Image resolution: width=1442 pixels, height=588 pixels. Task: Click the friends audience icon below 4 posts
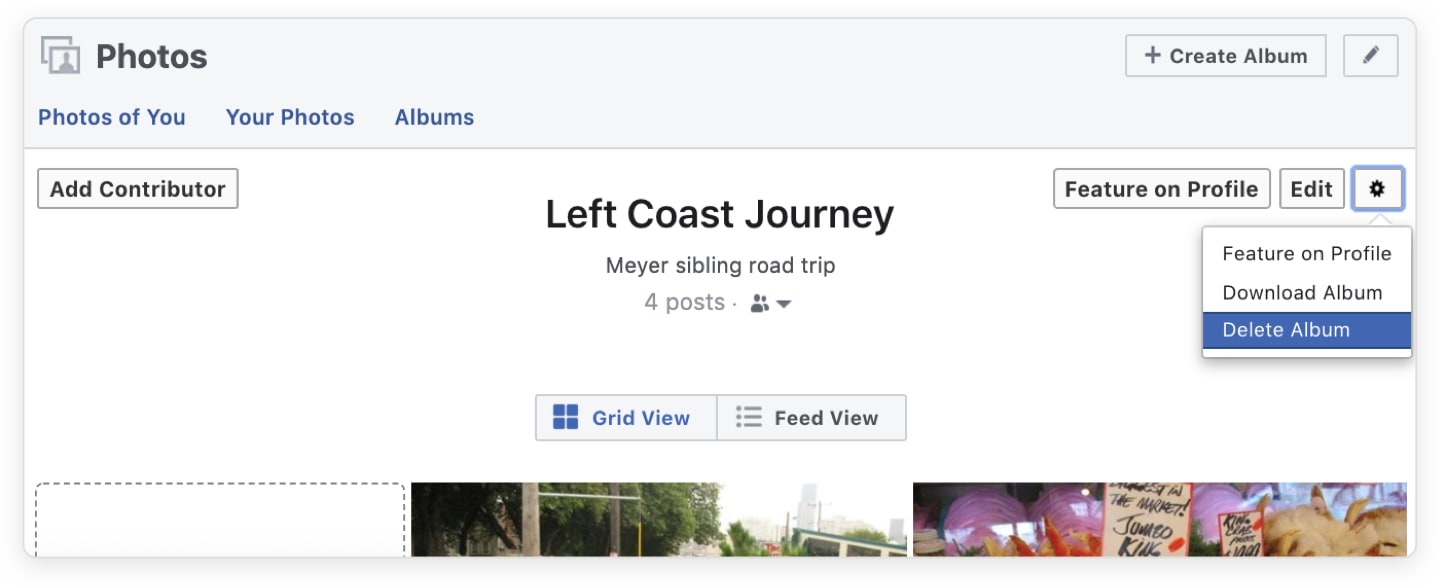(x=760, y=303)
